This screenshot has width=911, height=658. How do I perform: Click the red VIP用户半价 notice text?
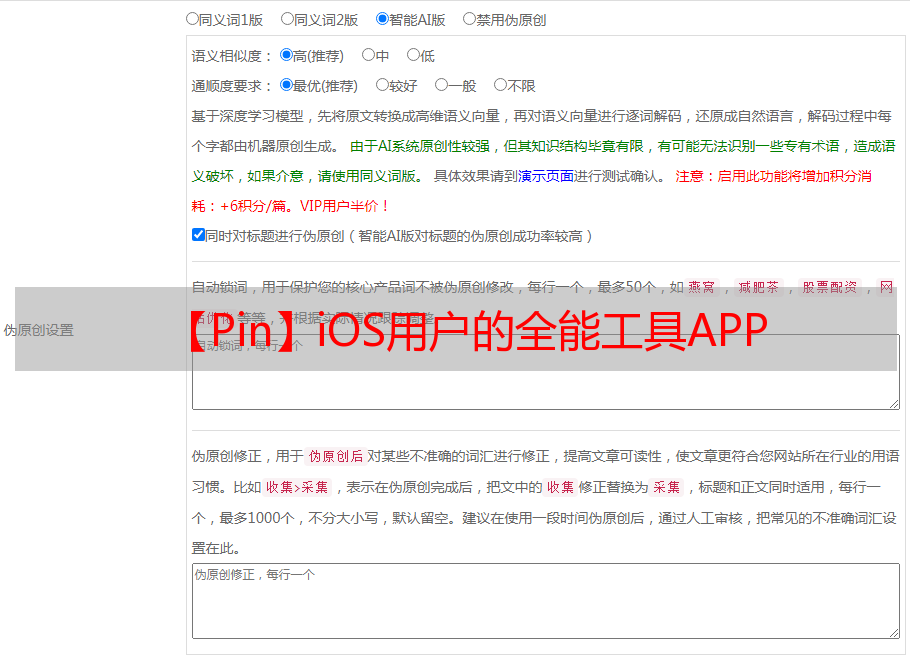(x=344, y=206)
